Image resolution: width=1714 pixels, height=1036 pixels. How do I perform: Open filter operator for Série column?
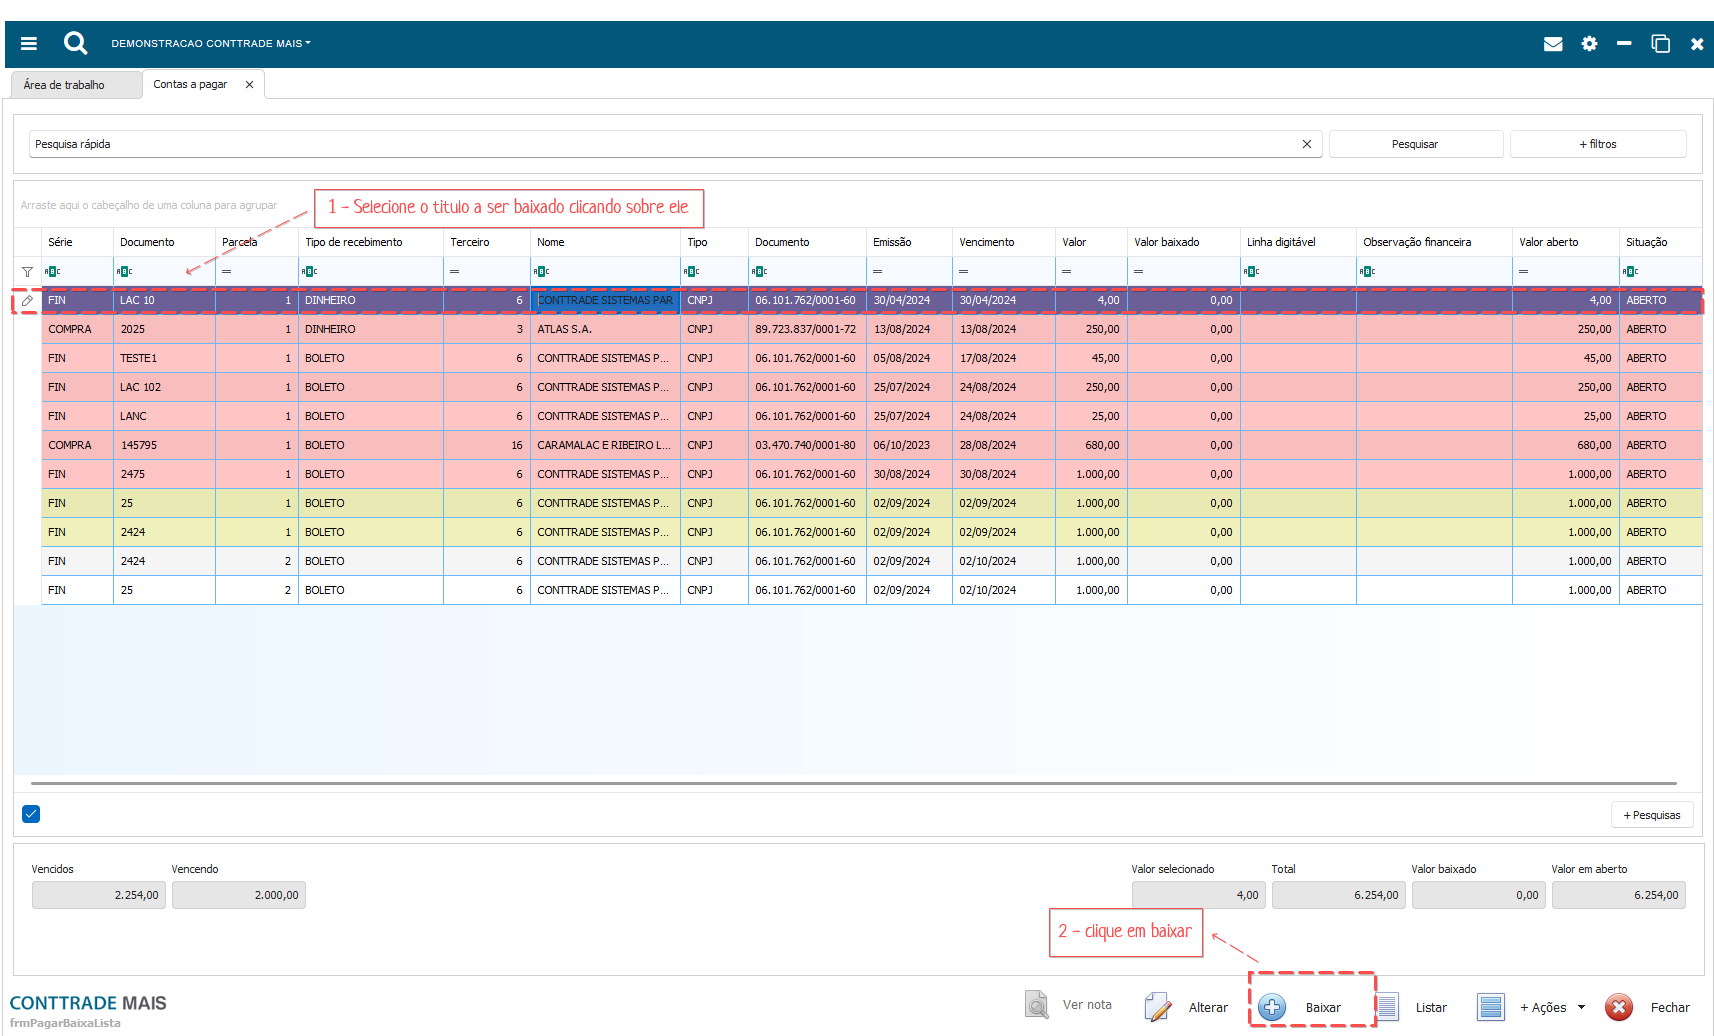53,272
